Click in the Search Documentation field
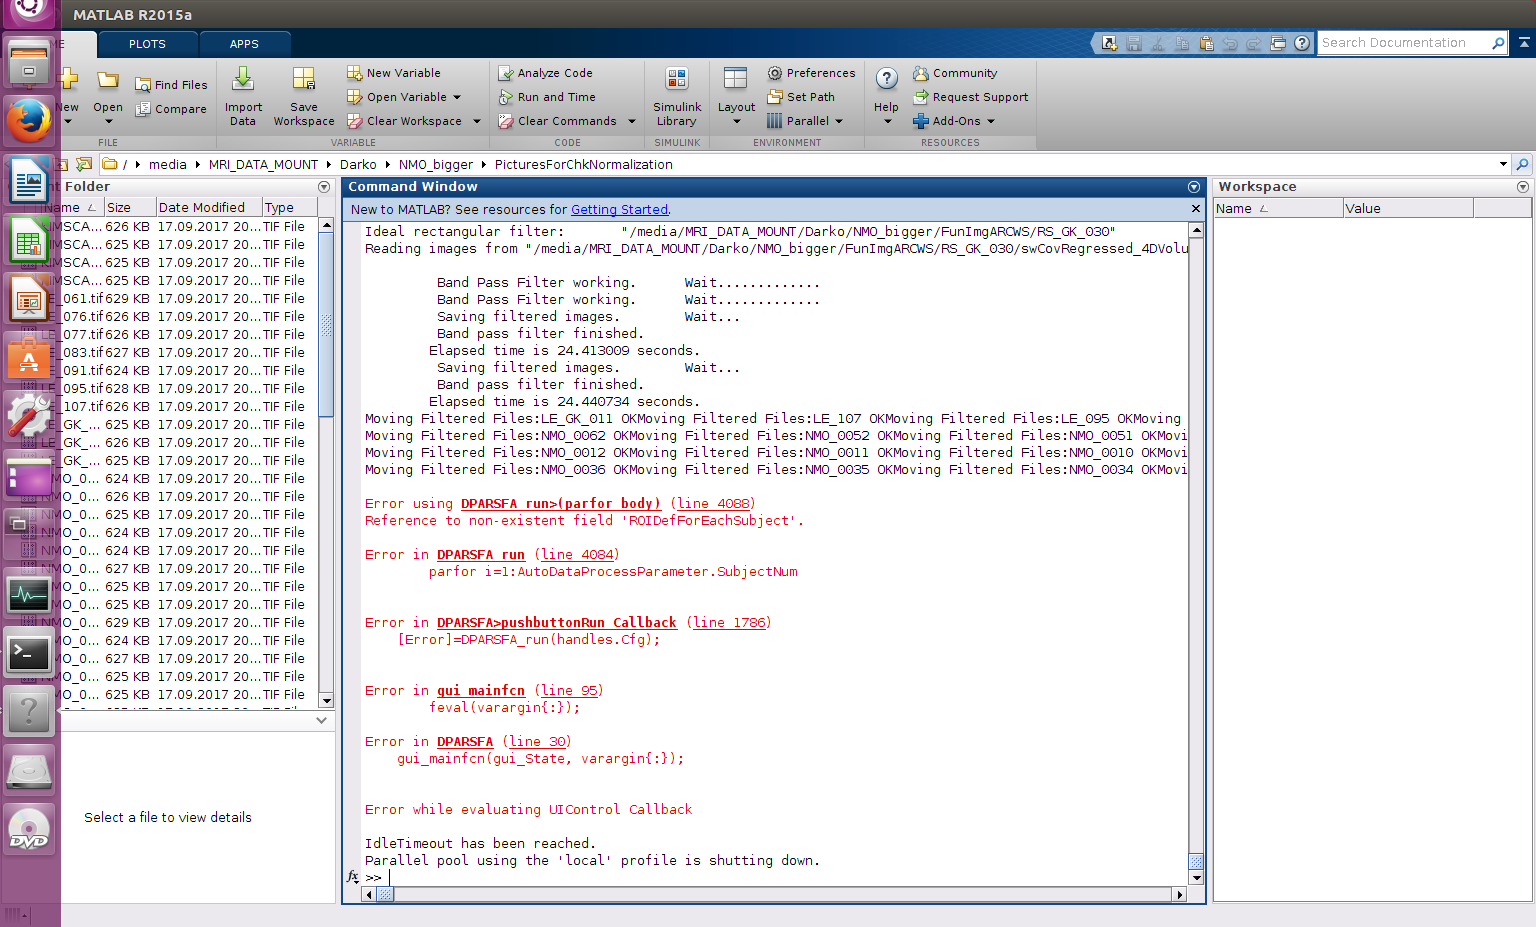The image size is (1536, 927). (1402, 43)
